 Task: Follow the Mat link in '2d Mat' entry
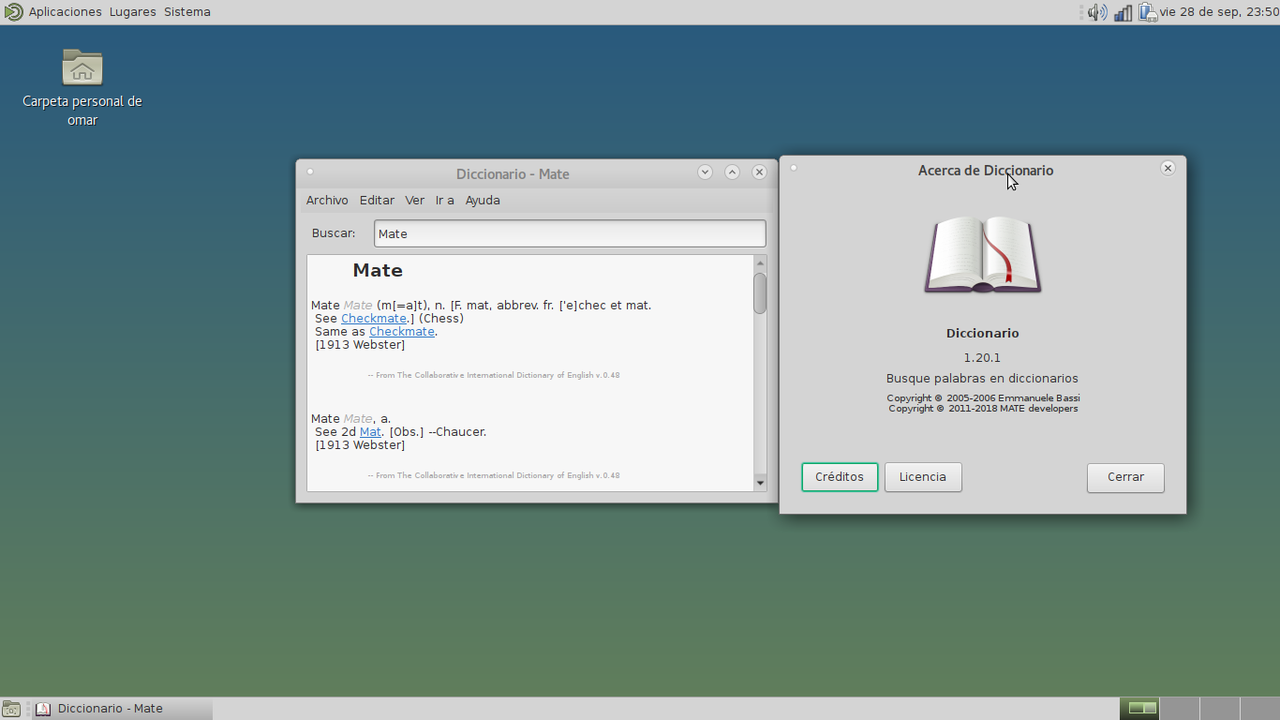click(x=370, y=432)
